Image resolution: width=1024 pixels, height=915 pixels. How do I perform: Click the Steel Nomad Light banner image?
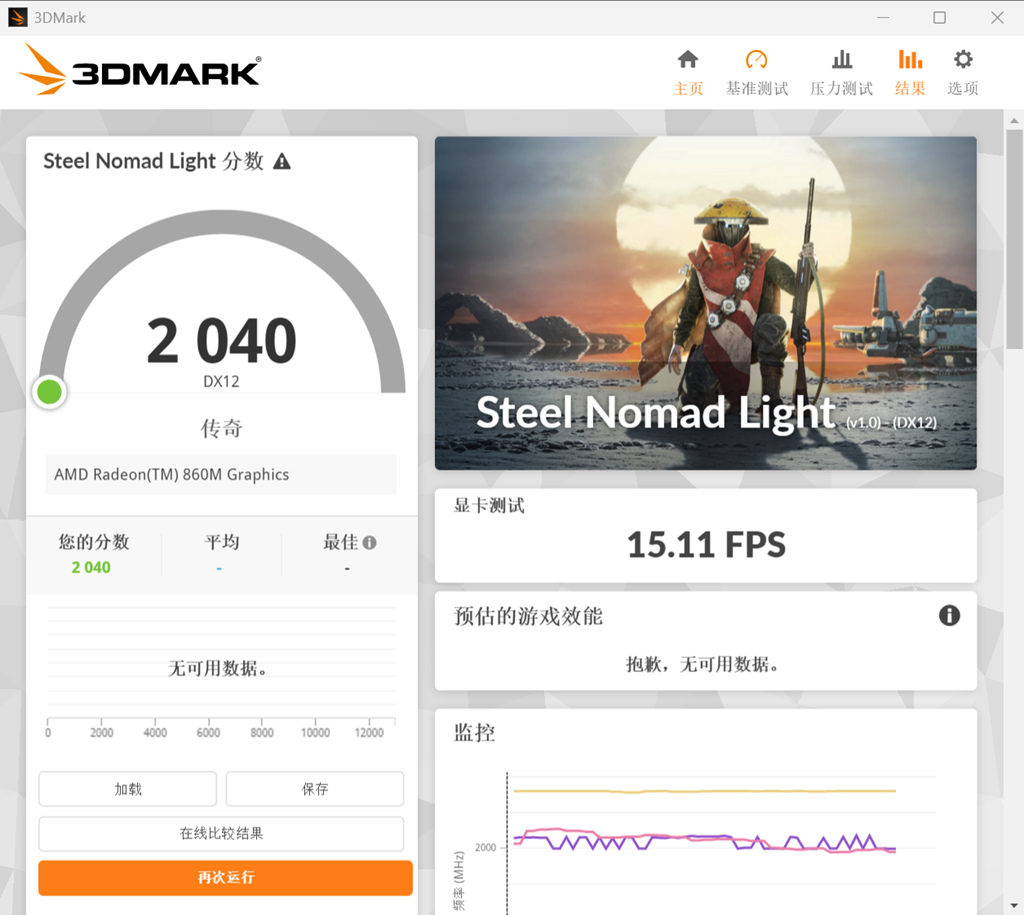[706, 303]
